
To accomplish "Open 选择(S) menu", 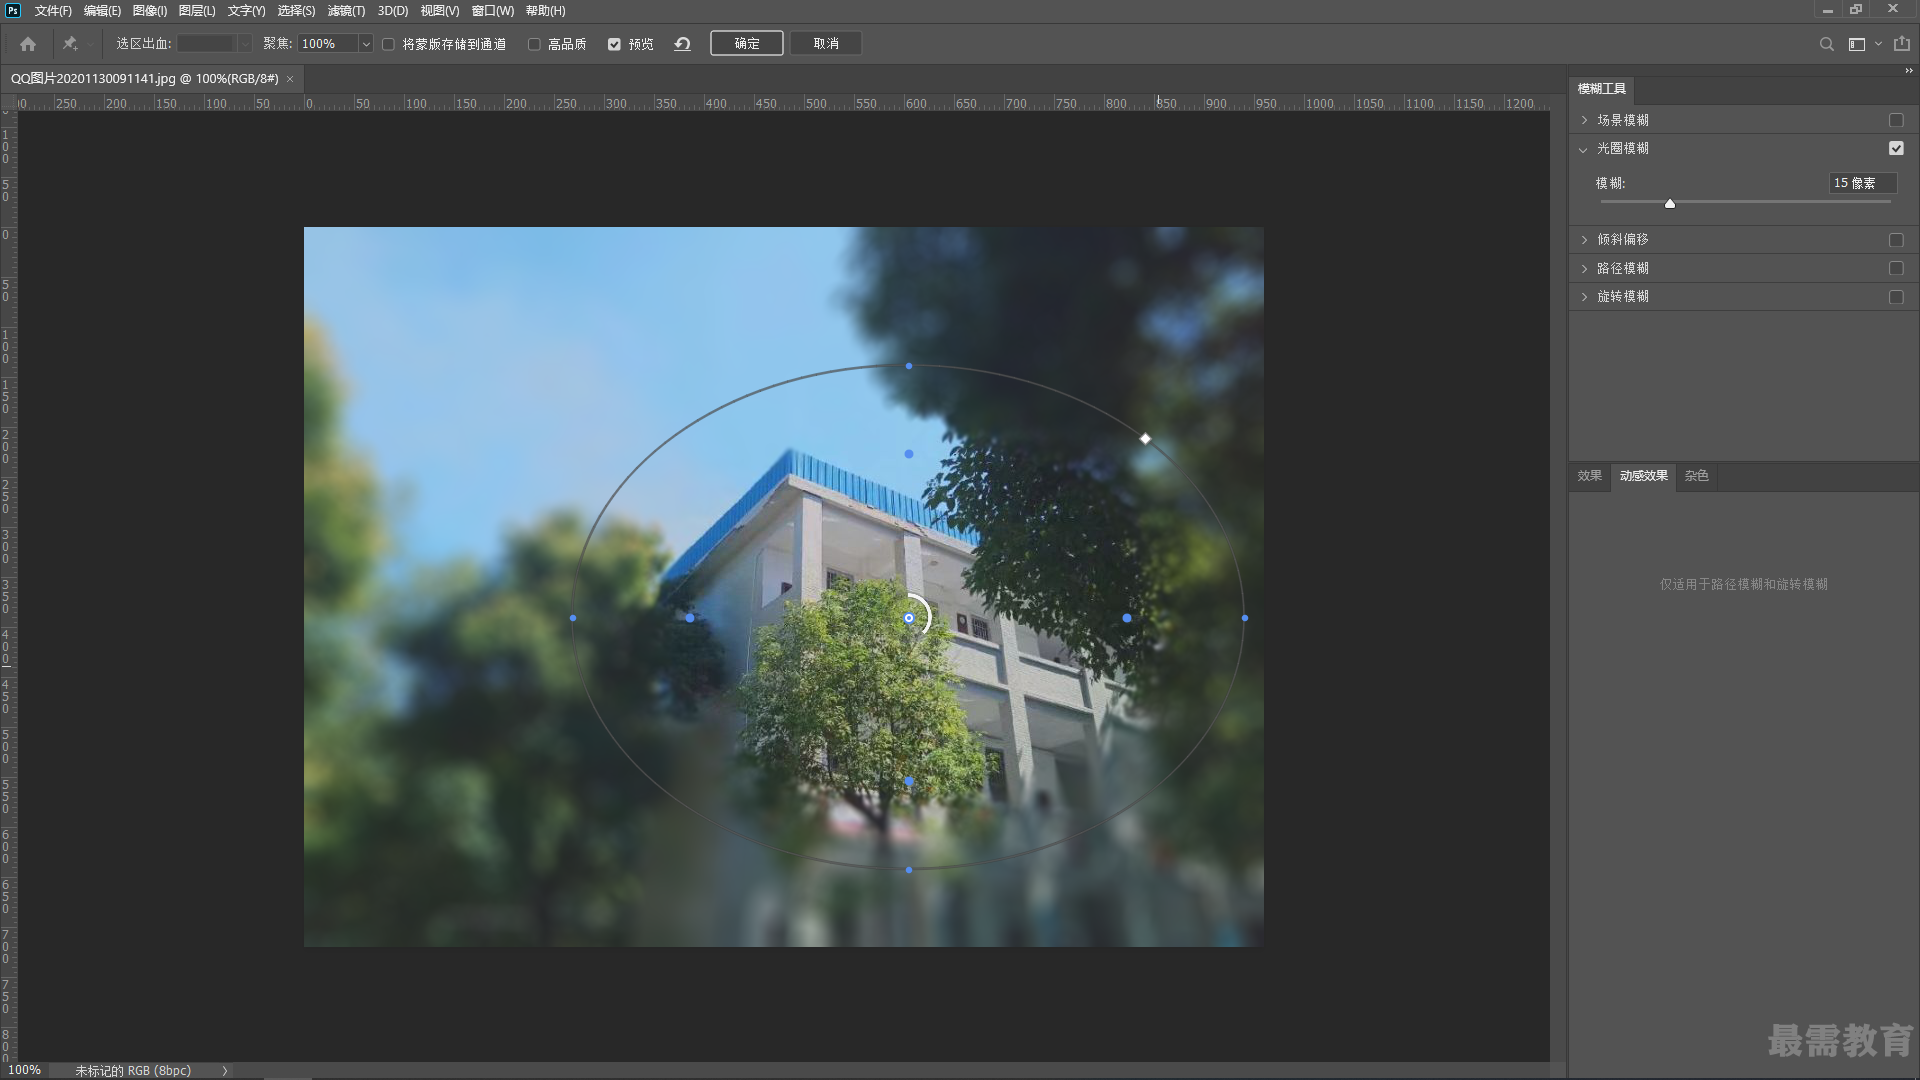I will click(296, 11).
